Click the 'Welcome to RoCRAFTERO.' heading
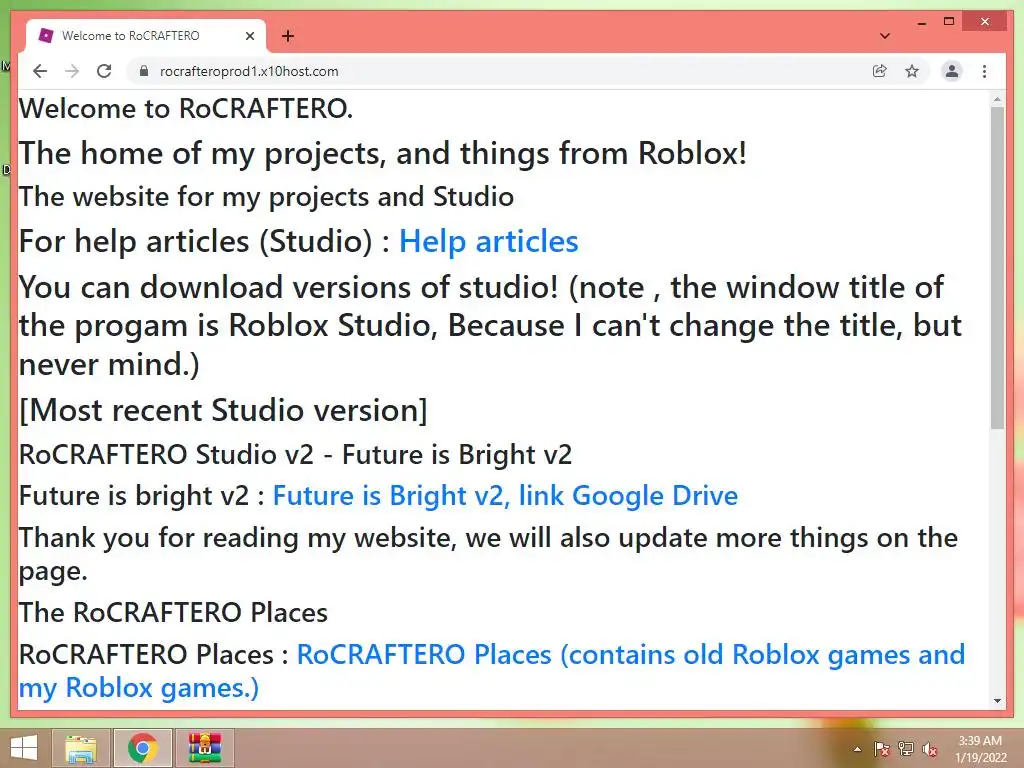The image size is (1024, 768). (x=186, y=108)
